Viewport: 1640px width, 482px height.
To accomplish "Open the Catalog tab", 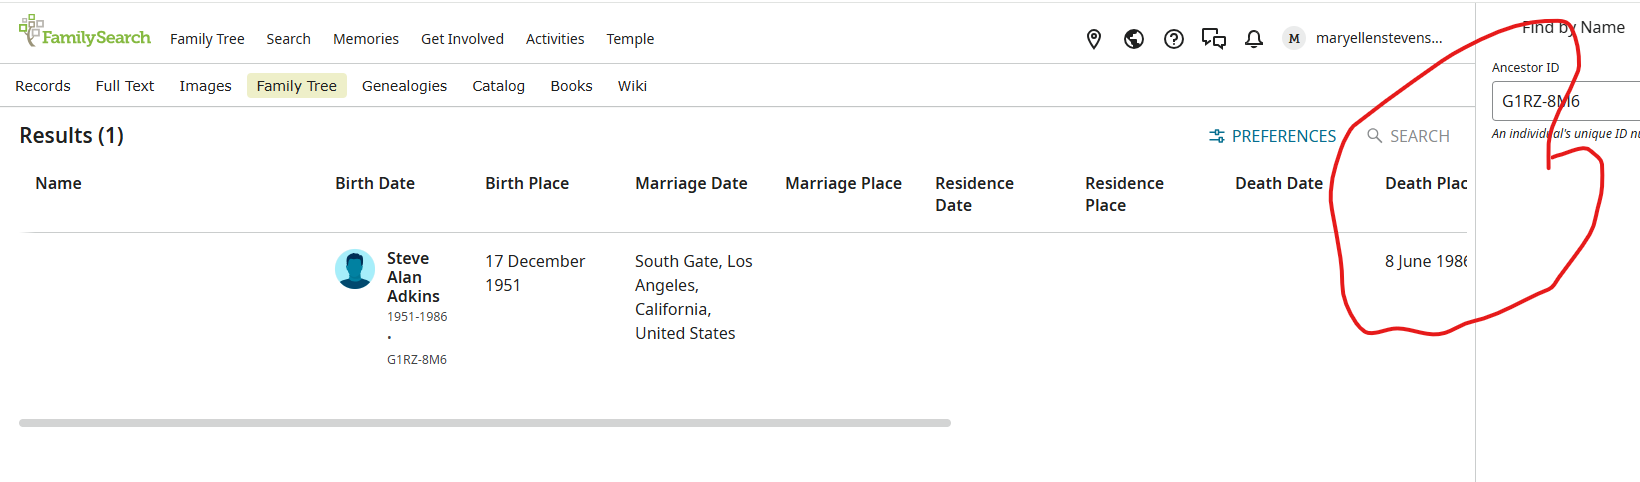I will tap(498, 86).
